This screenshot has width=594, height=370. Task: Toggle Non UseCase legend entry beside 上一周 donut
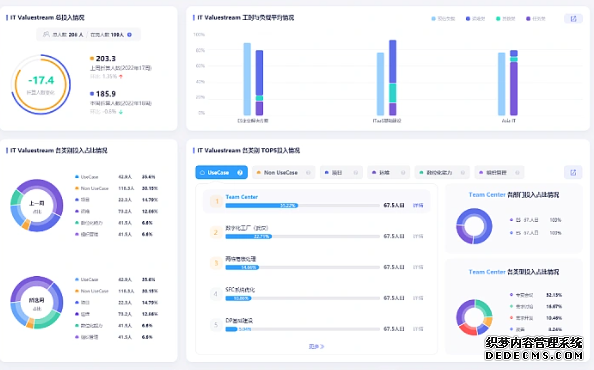[x=91, y=188]
